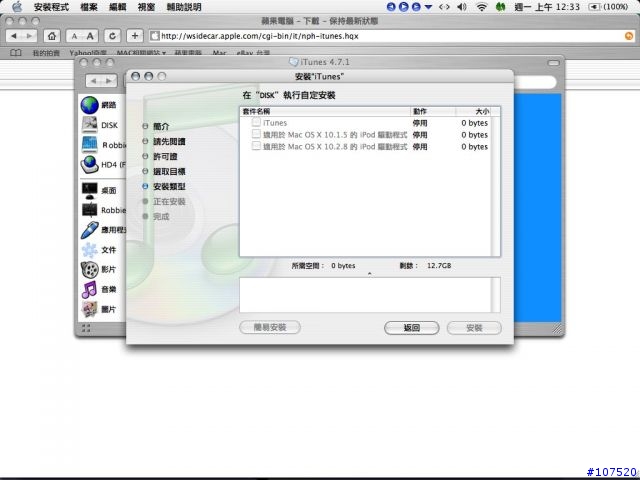This screenshot has width=640, height=480.
Task: Click the 簡介 installer step
Action: pos(161,127)
